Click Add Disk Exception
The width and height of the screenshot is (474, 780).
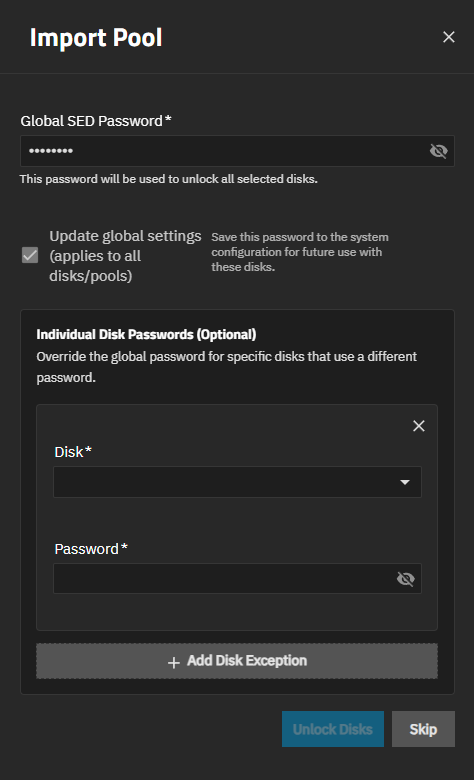click(x=237, y=661)
